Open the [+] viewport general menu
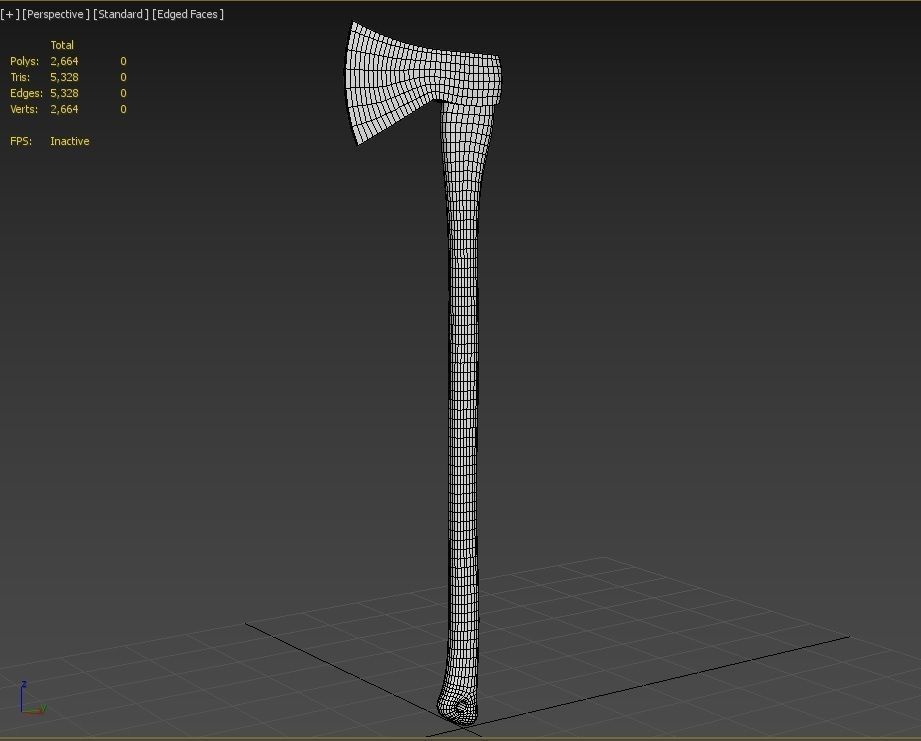 (10, 14)
